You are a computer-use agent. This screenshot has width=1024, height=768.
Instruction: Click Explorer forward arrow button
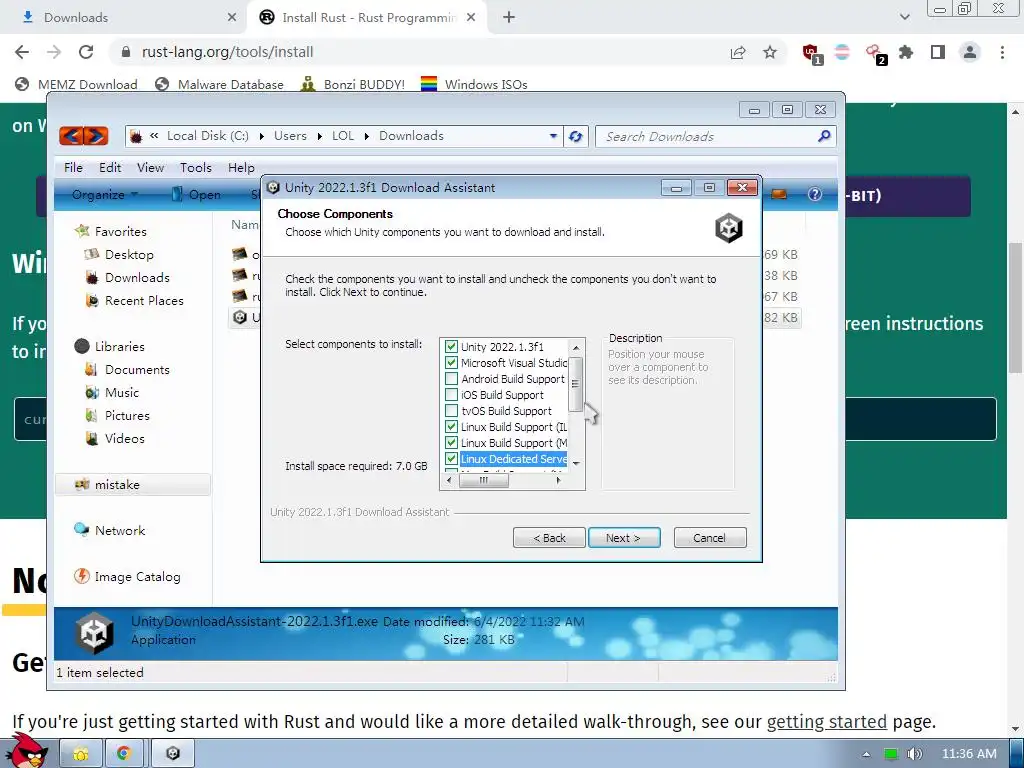click(x=96, y=136)
